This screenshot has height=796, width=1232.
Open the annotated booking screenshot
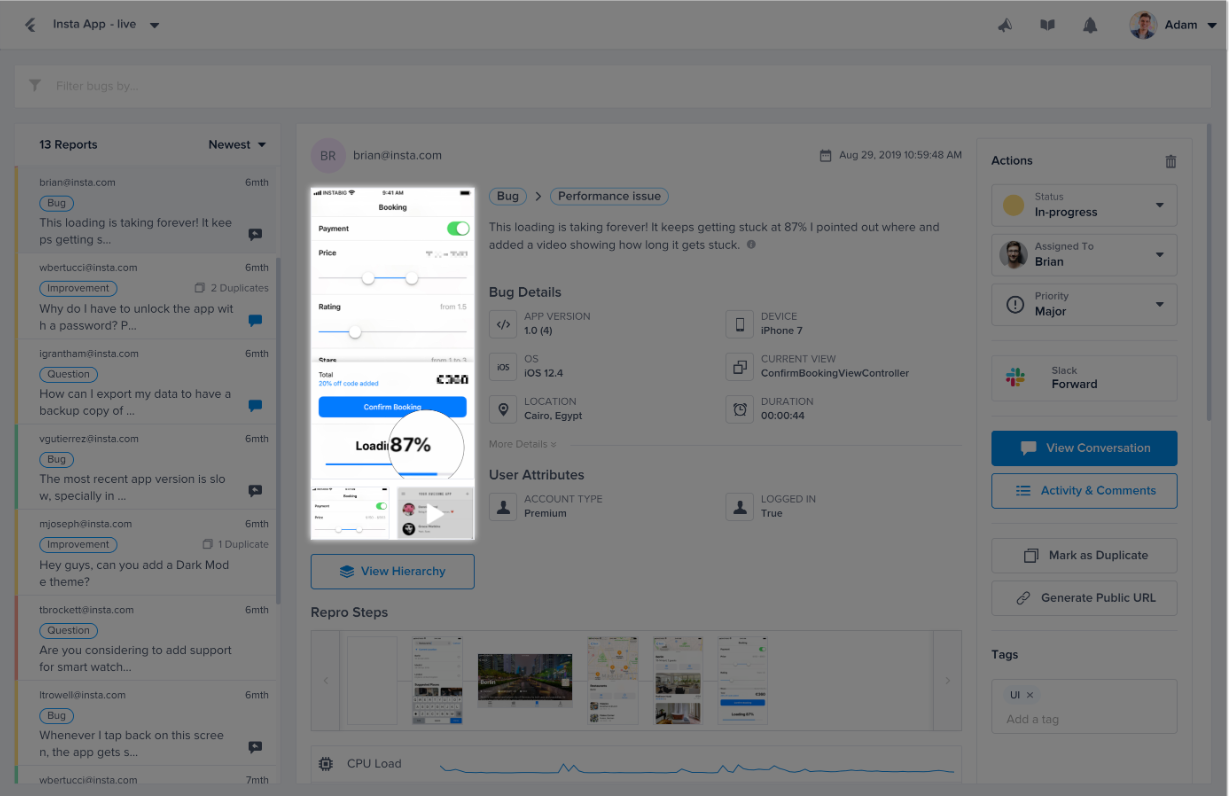click(x=392, y=335)
